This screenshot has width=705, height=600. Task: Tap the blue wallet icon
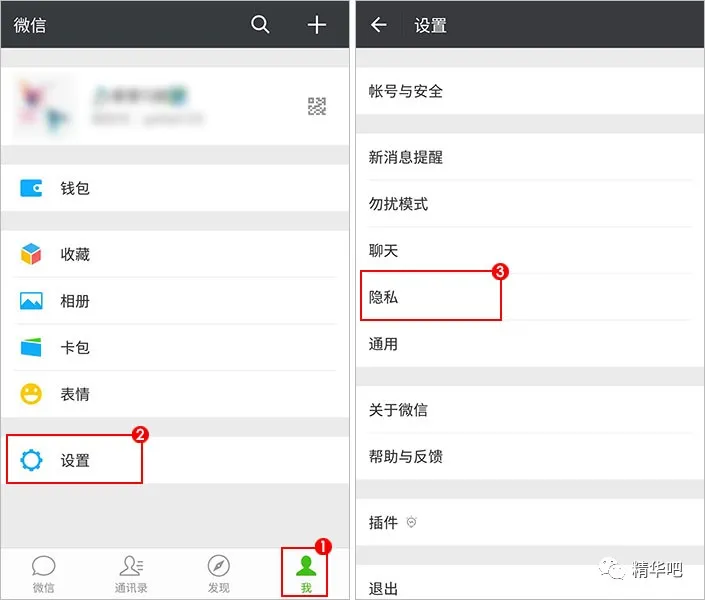pyautogui.click(x=31, y=188)
